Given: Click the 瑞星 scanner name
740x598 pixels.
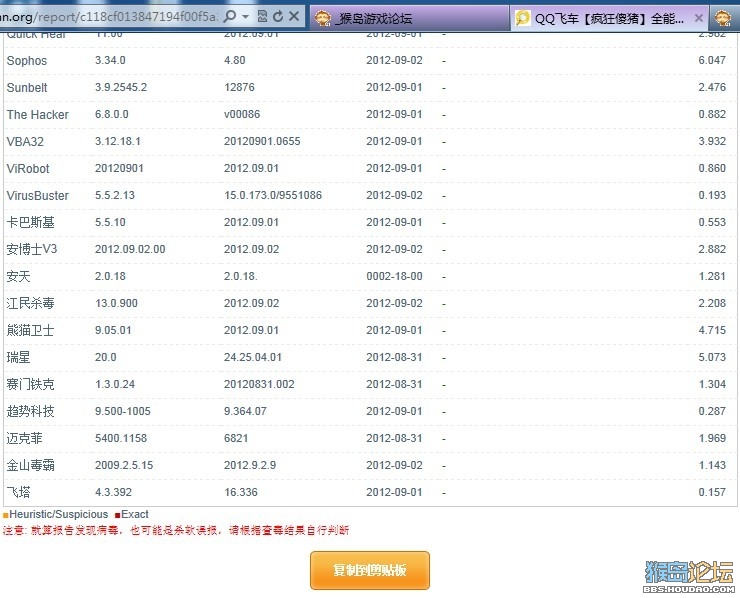Looking at the screenshot, I should click(18, 357).
